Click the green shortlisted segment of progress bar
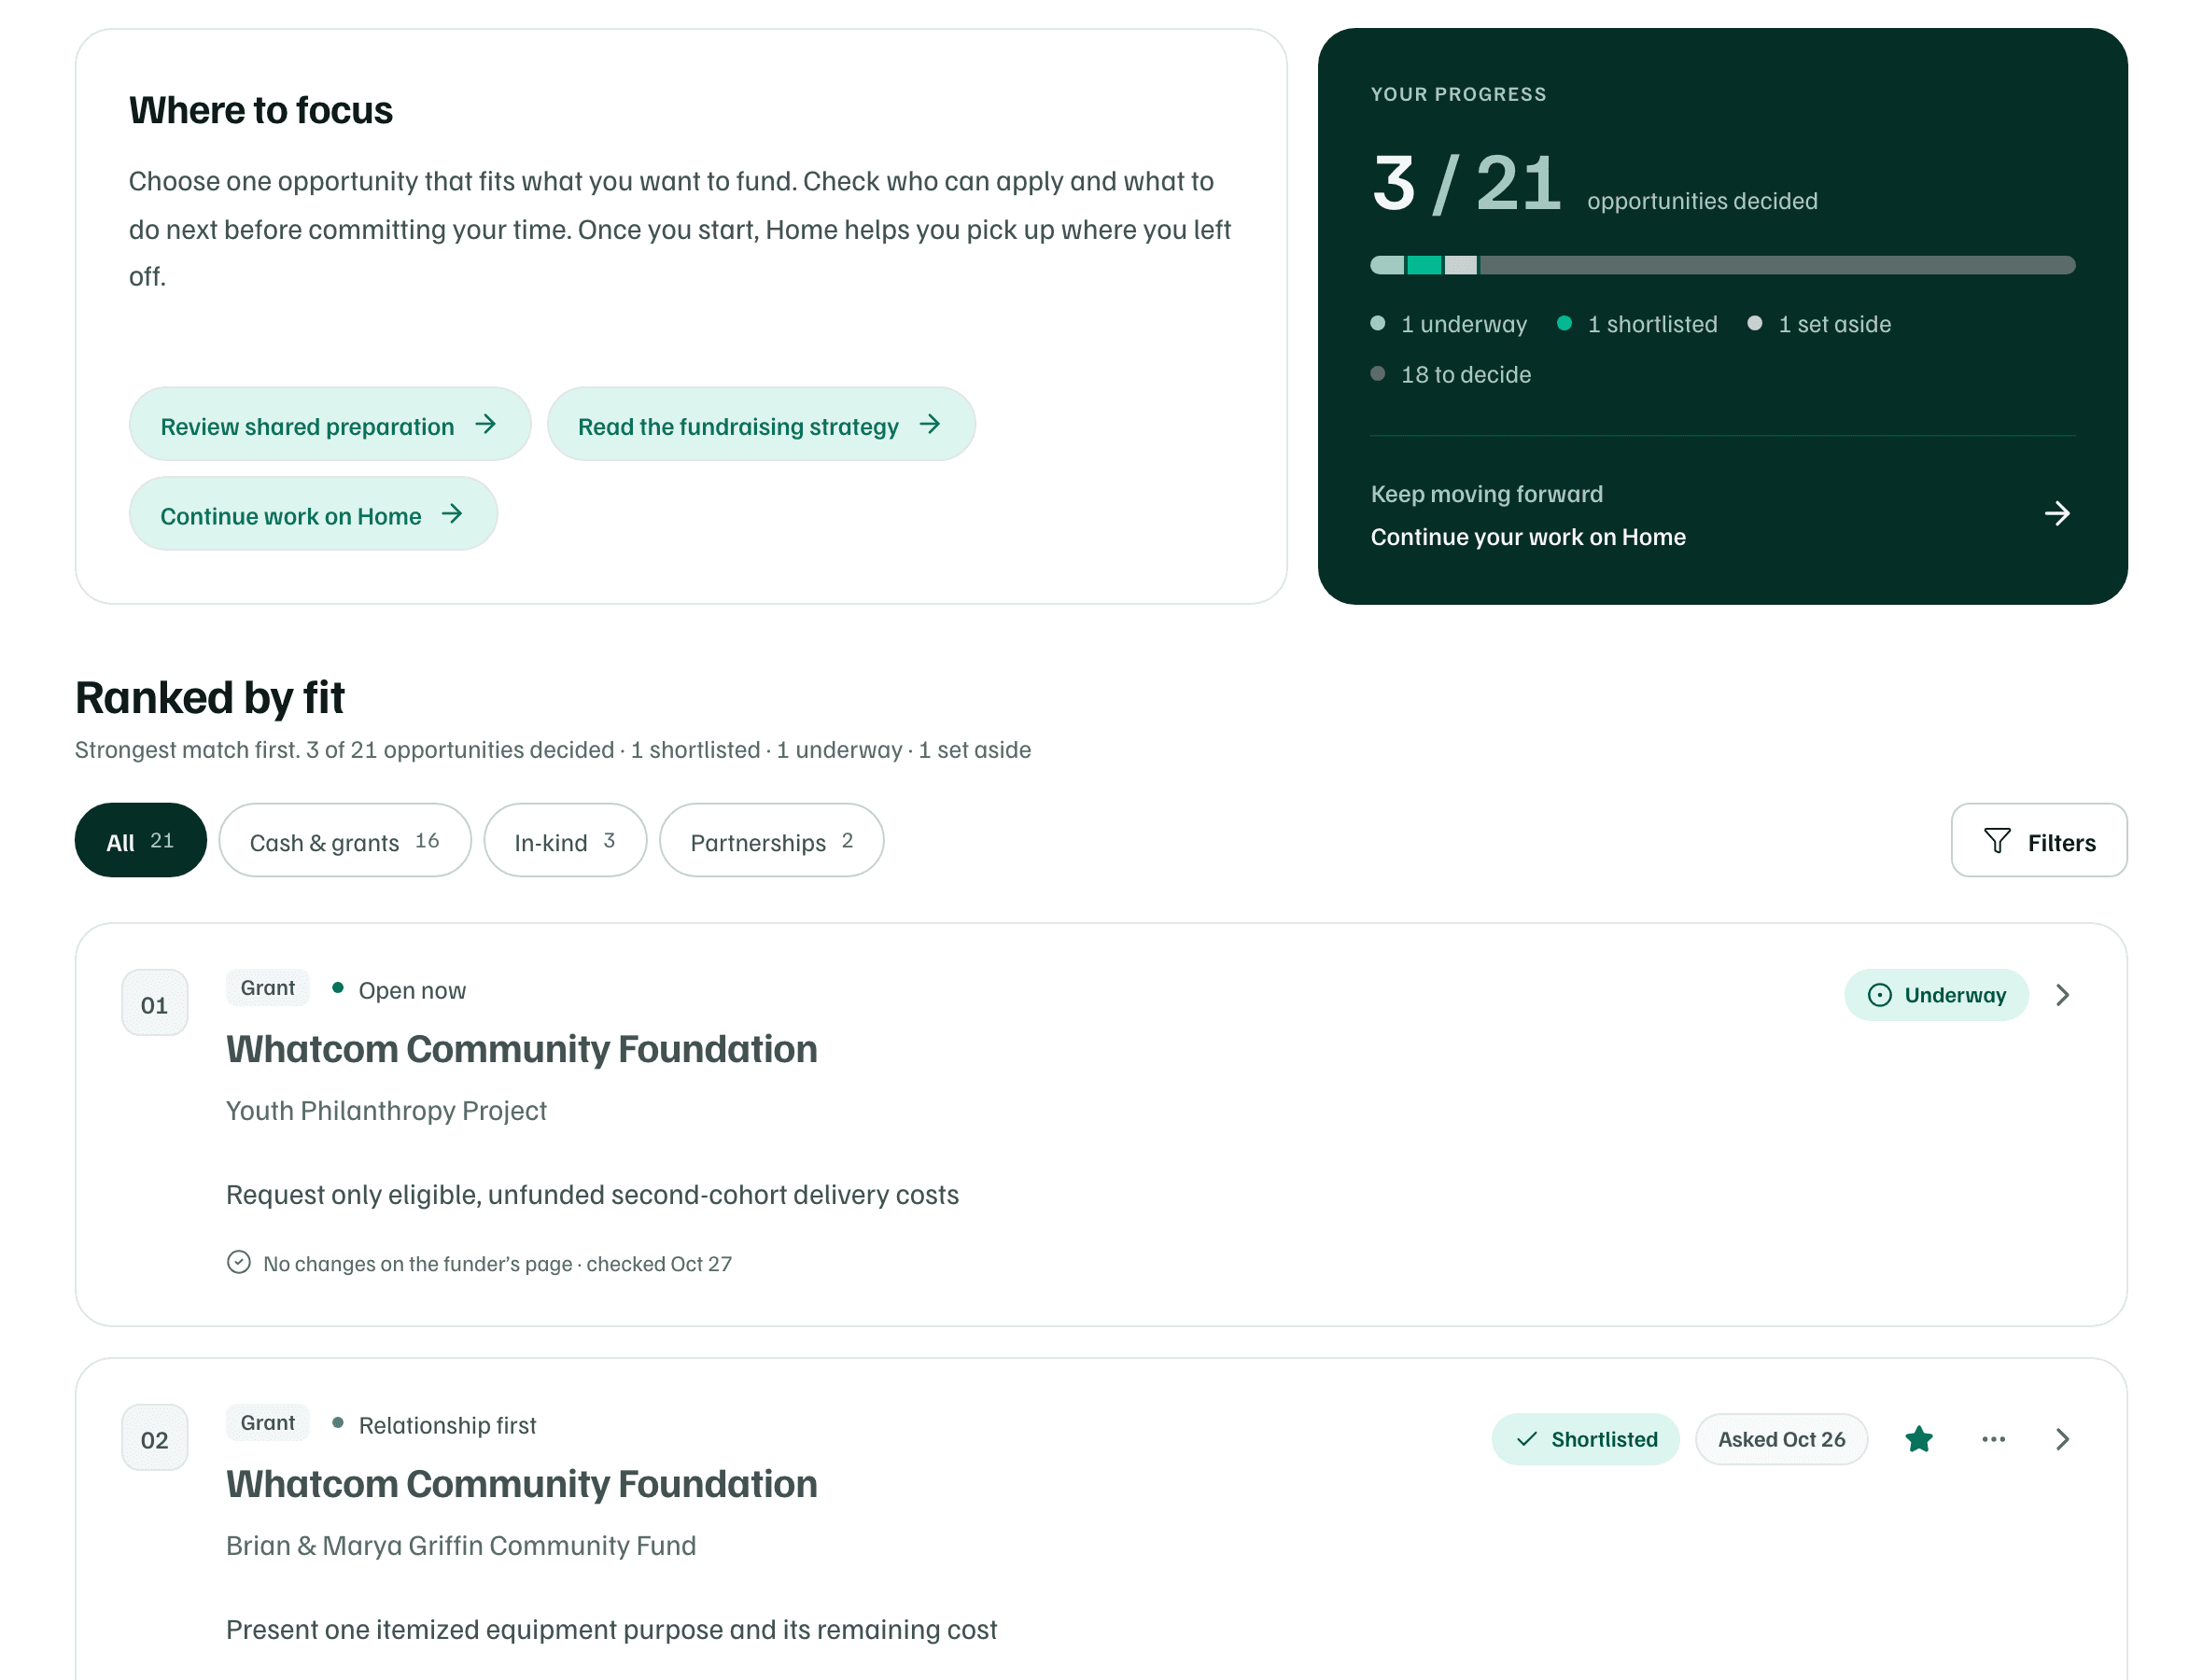The image size is (2203, 1680). click(x=1424, y=265)
